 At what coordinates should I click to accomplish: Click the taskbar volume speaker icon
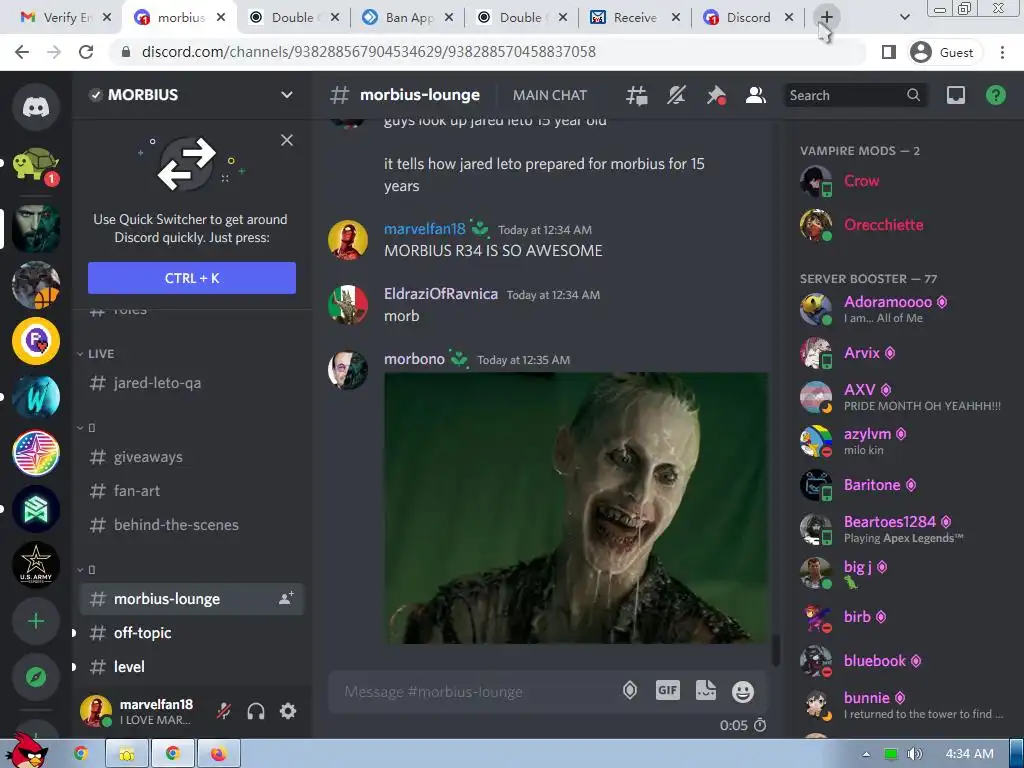[916, 754]
